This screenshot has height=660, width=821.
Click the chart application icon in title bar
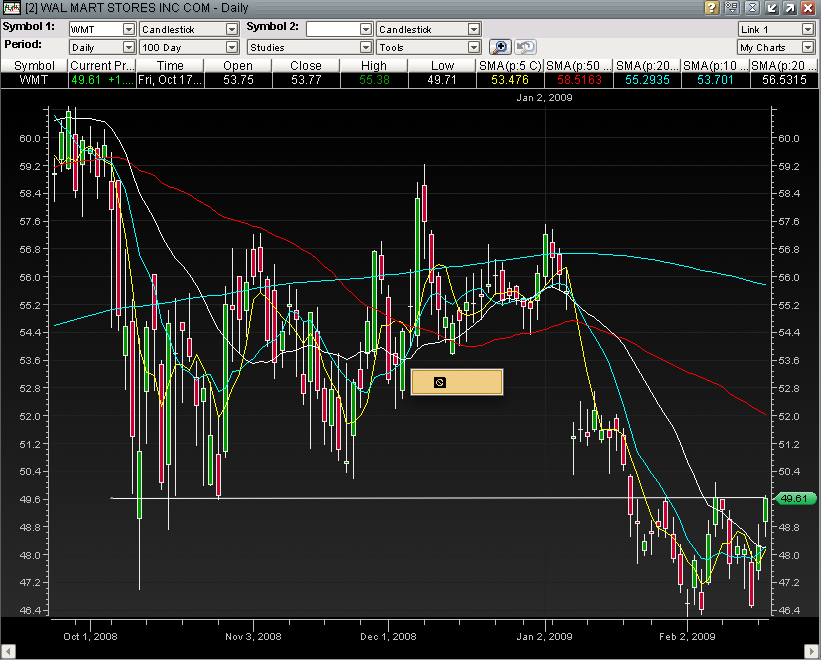[12, 8]
